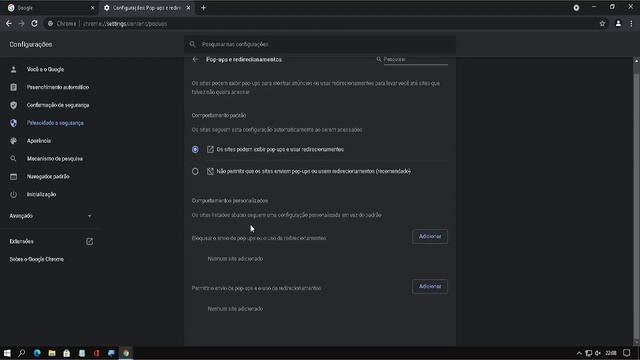
Task: Open Windows taskbar search
Action: (22, 353)
